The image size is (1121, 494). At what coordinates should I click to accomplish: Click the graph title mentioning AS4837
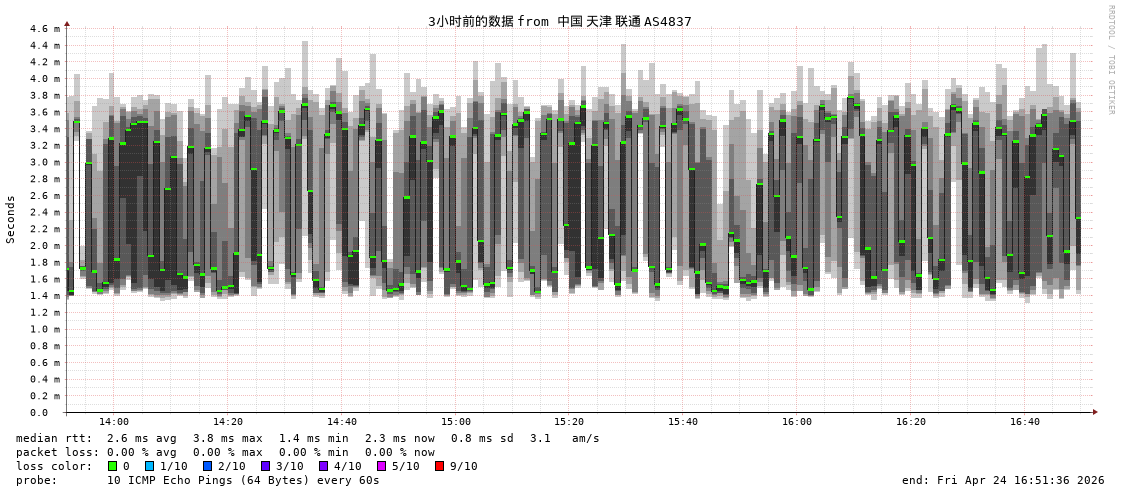560,21
